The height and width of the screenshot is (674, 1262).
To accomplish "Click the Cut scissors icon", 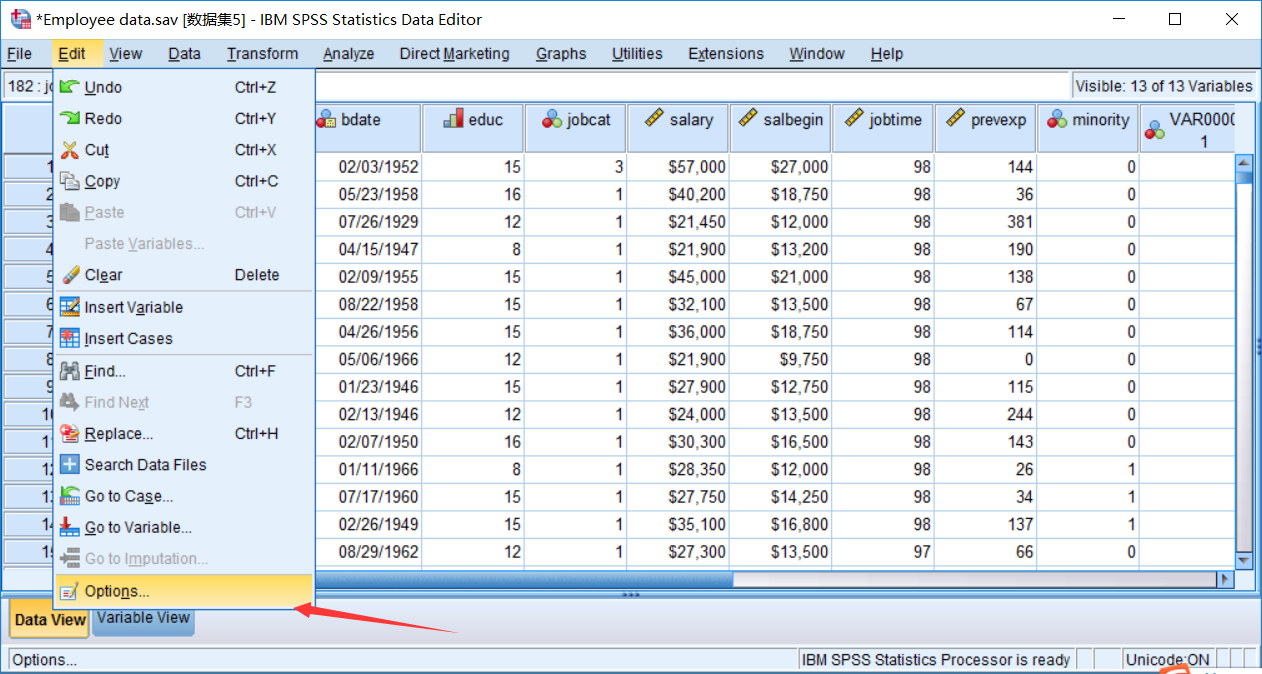I will pos(69,150).
